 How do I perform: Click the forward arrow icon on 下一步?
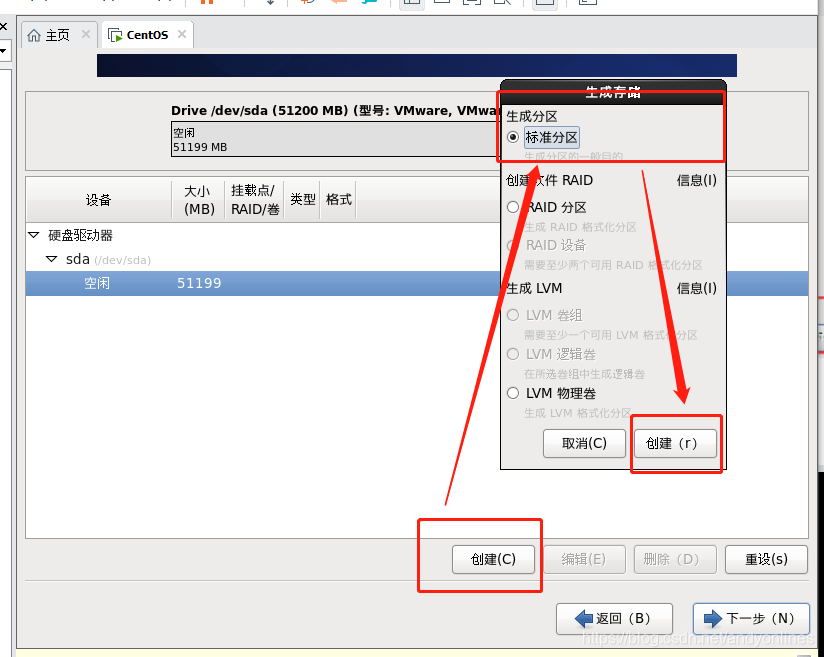coord(713,619)
